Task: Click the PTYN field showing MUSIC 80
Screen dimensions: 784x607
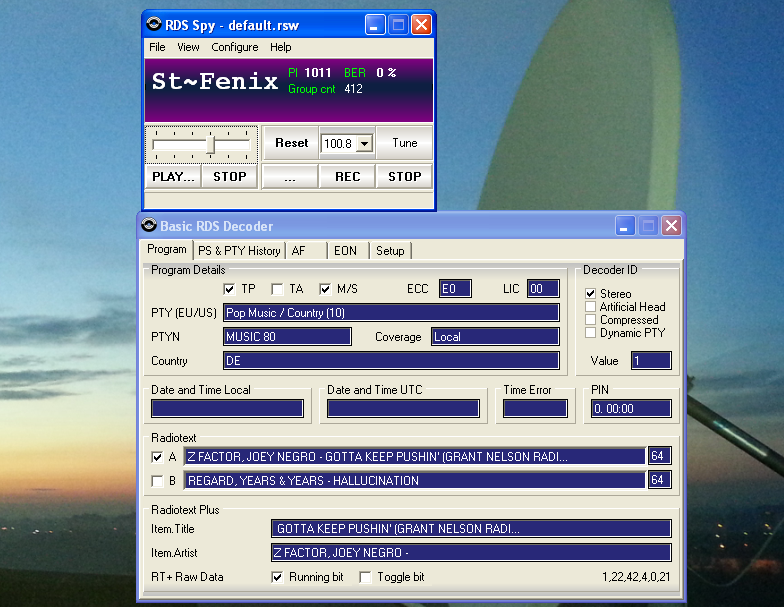Action: [x=288, y=336]
